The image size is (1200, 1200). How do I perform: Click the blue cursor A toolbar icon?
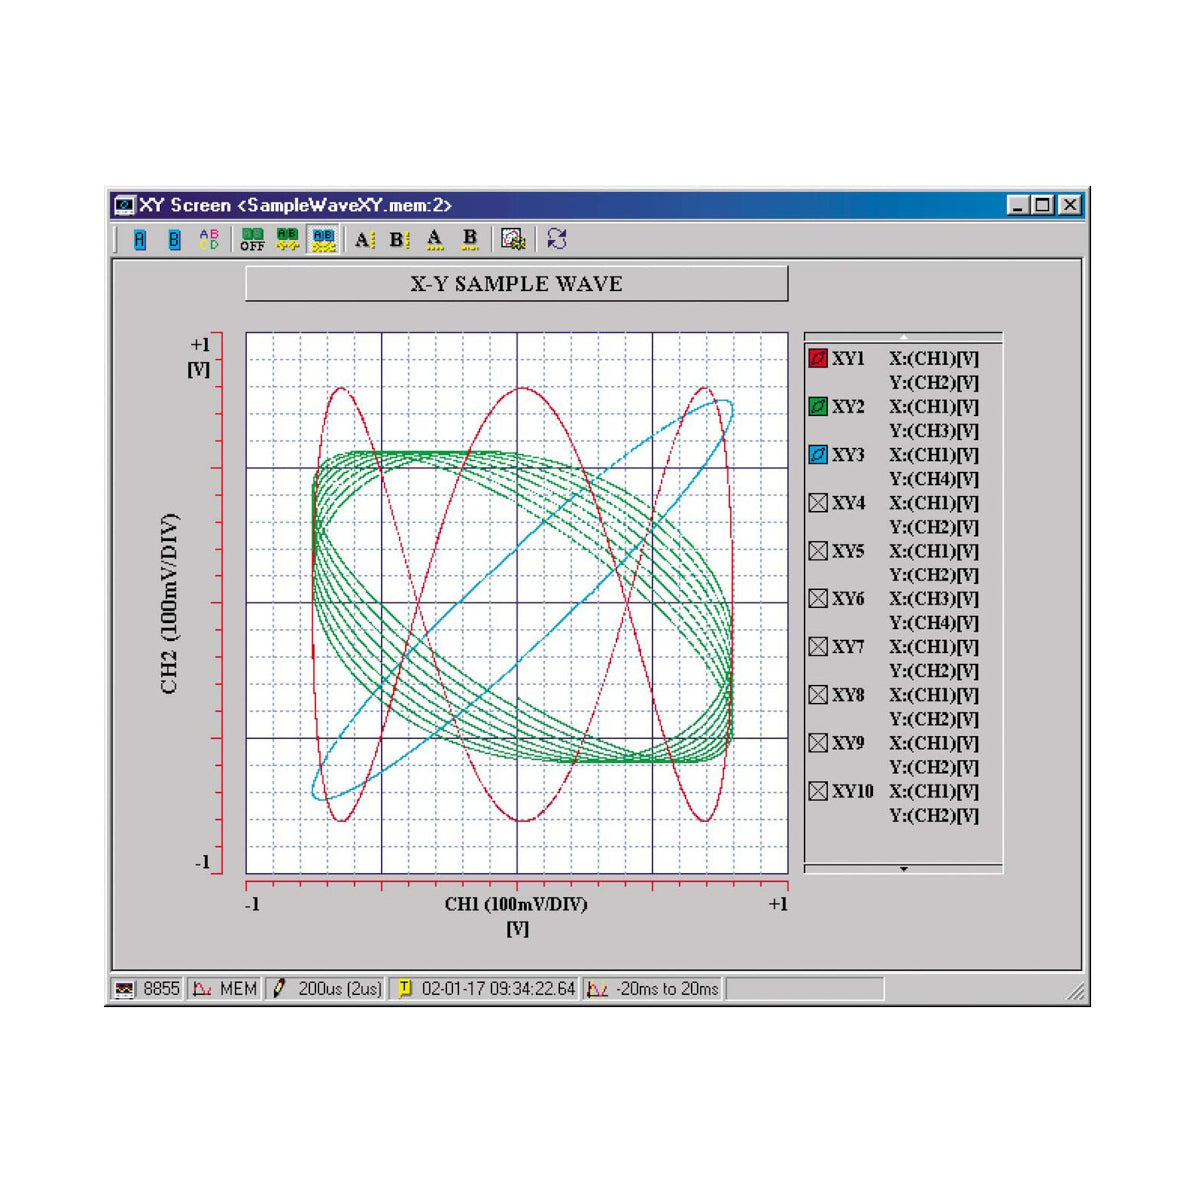(140, 240)
